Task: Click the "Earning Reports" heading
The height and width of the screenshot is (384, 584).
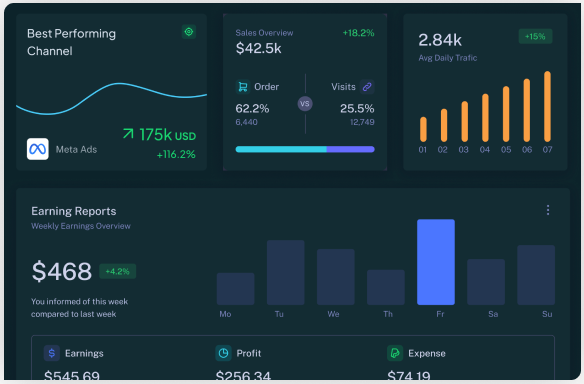Action: (x=74, y=211)
